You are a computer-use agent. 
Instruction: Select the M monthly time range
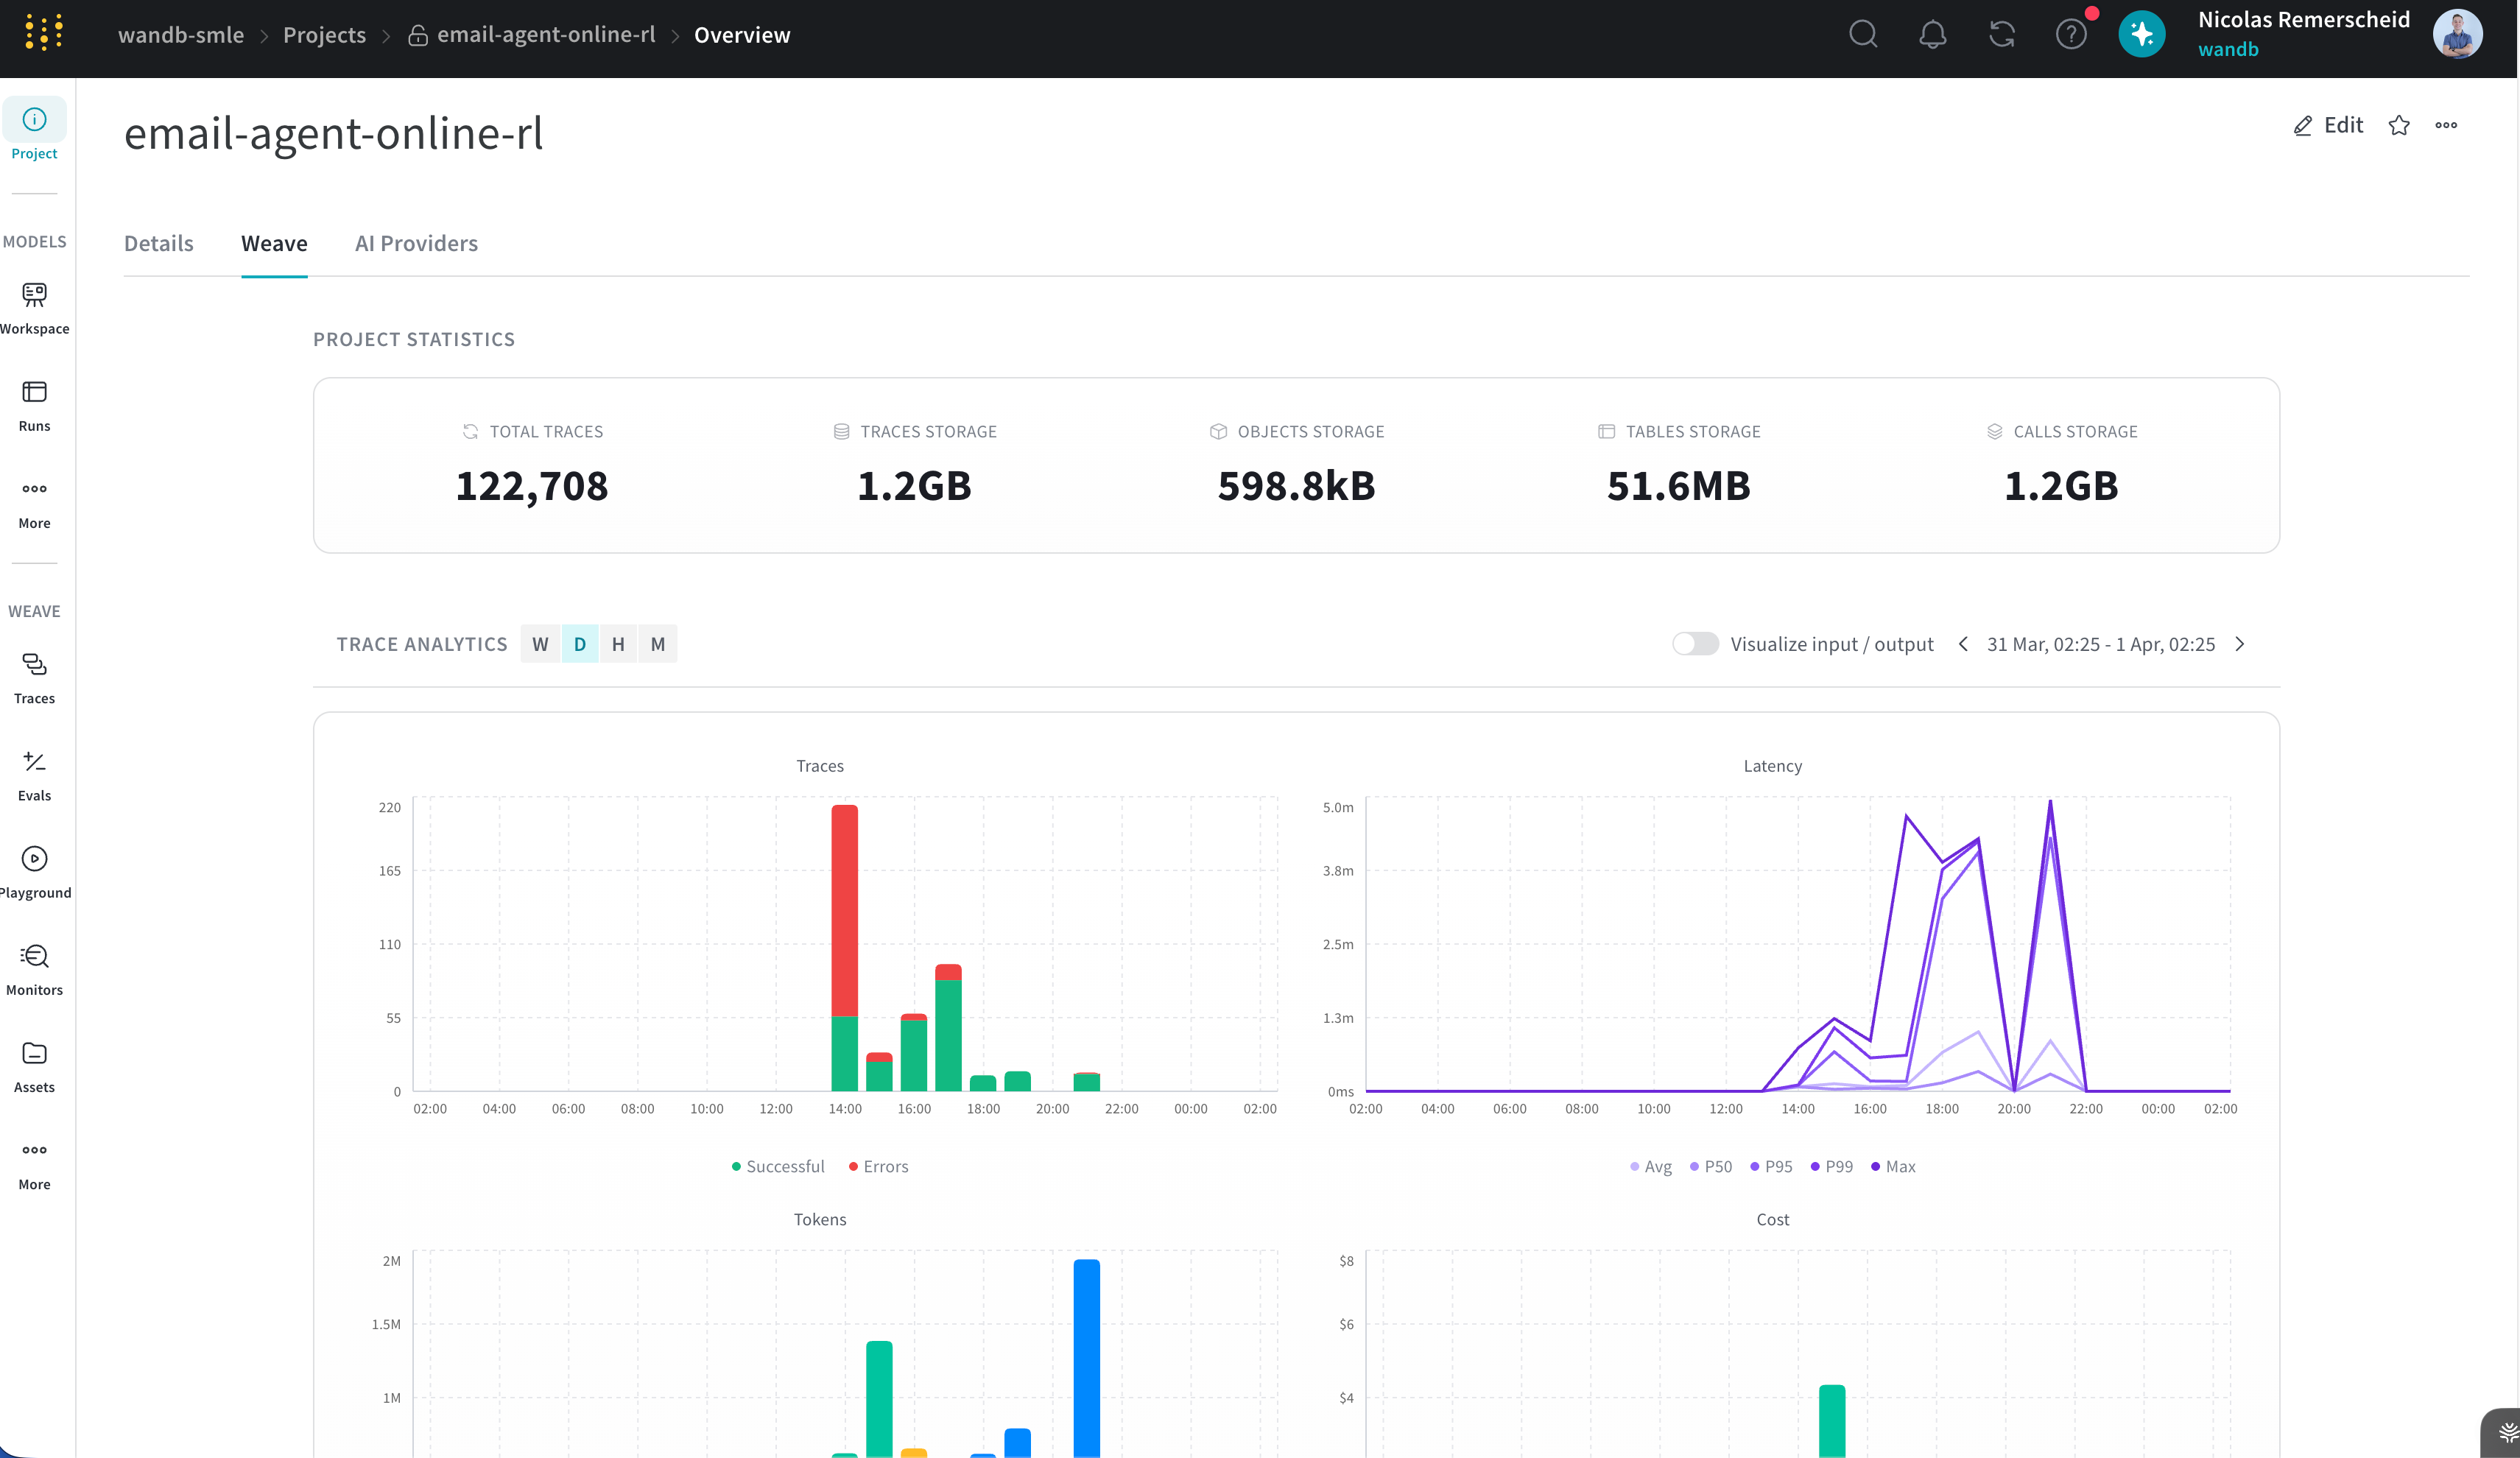pos(658,644)
